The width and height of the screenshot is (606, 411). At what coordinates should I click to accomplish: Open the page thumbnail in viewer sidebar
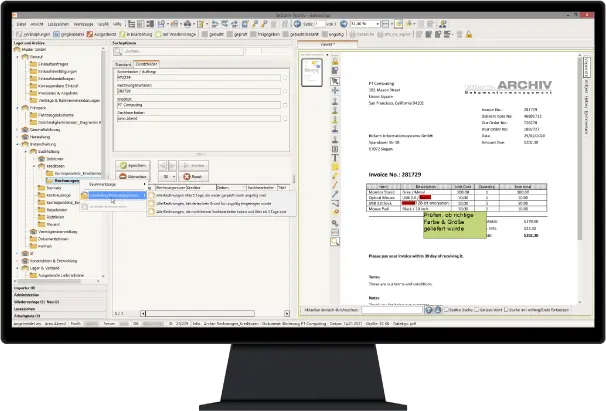tap(312, 72)
